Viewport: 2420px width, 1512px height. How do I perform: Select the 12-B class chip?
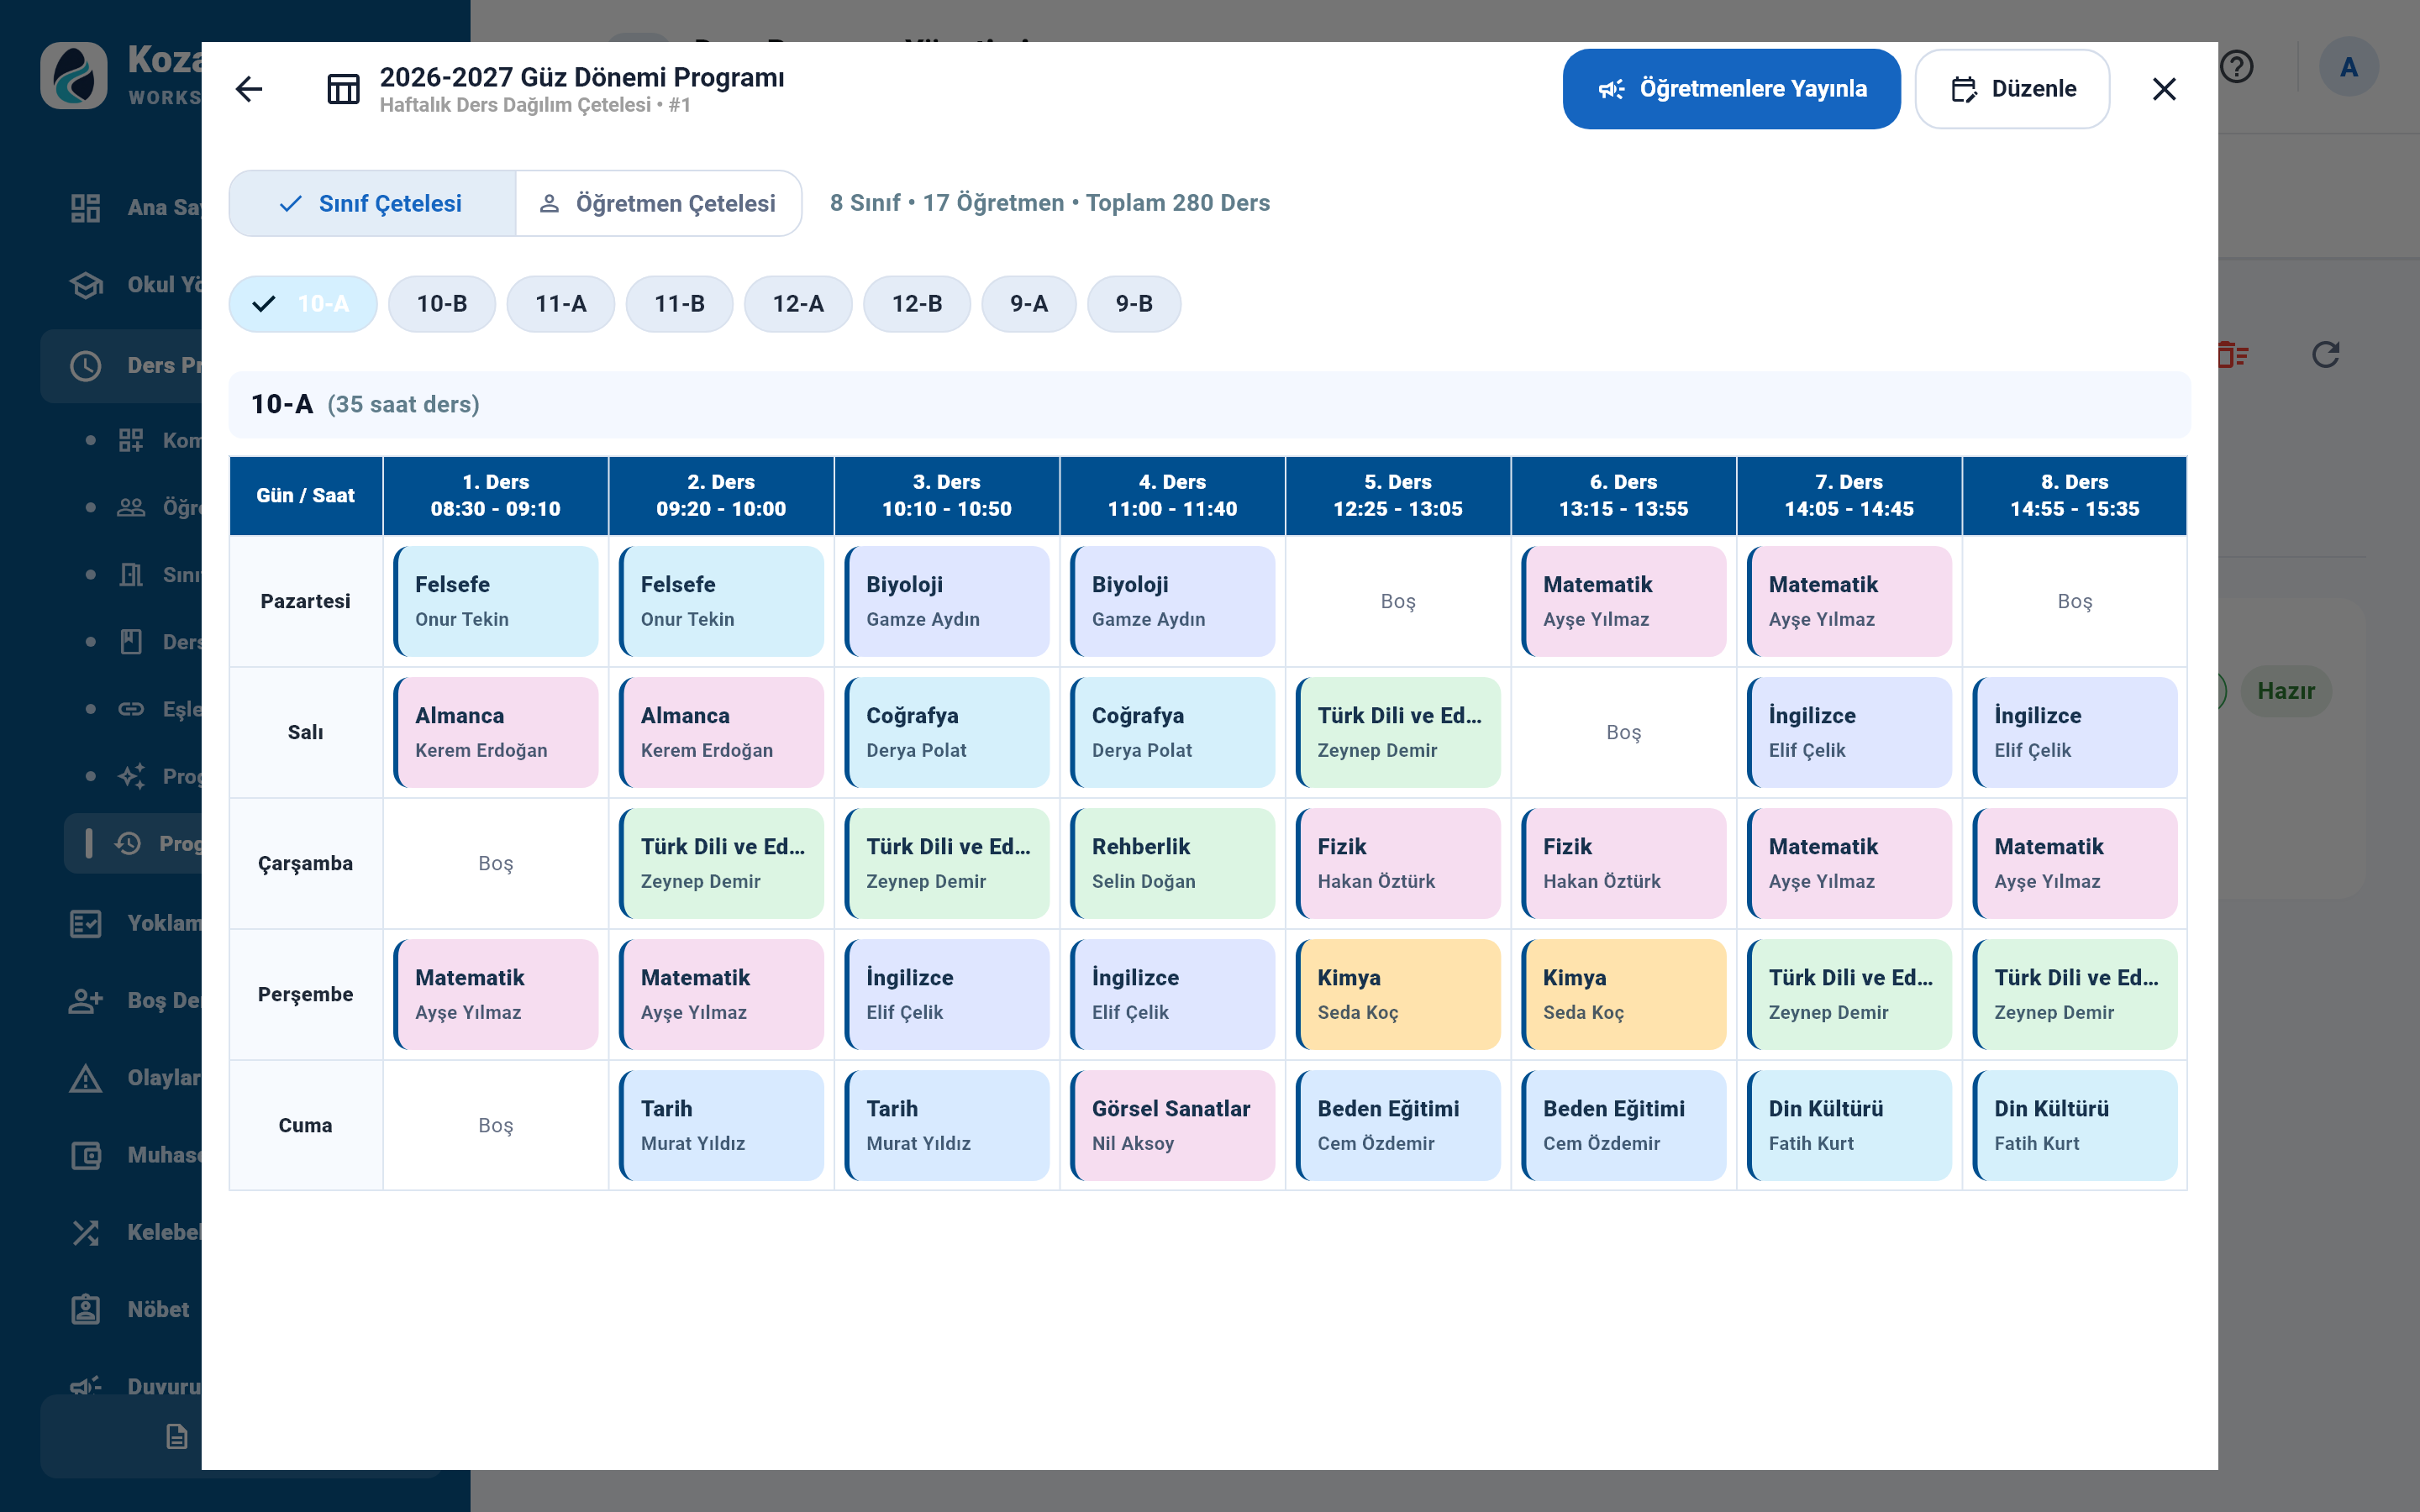pos(917,303)
